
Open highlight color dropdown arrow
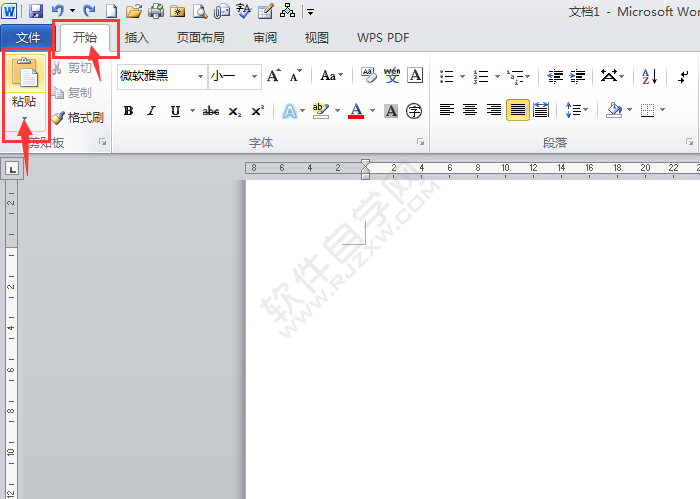(x=338, y=111)
